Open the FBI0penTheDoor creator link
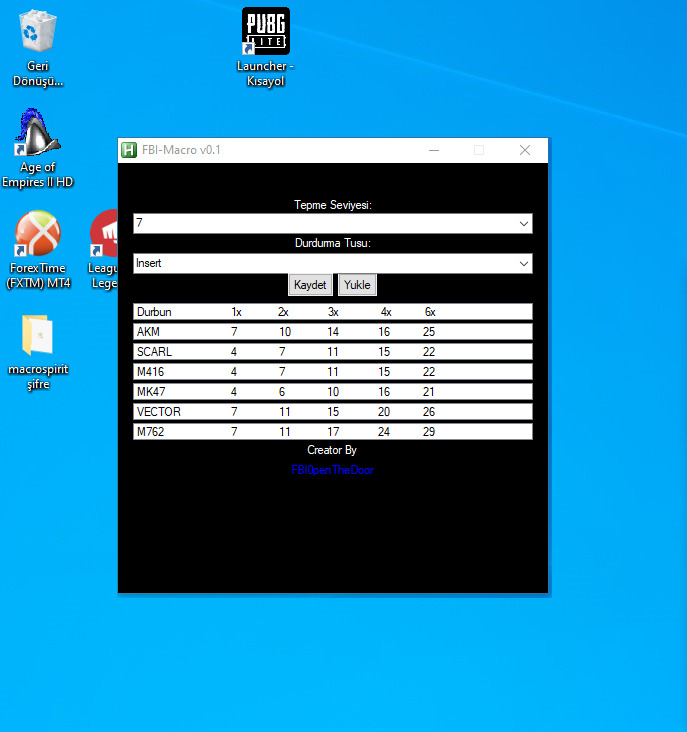Screen dimensions: 687x732 click(x=332, y=470)
